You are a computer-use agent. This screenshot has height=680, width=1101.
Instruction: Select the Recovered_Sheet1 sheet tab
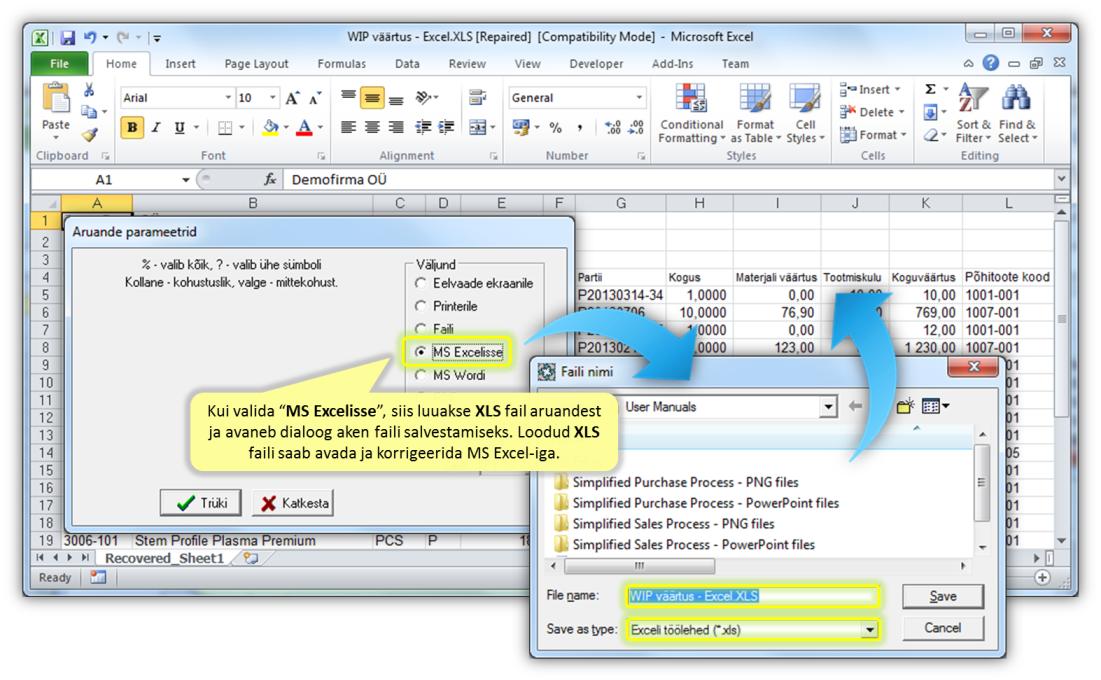click(x=164, y=558)
